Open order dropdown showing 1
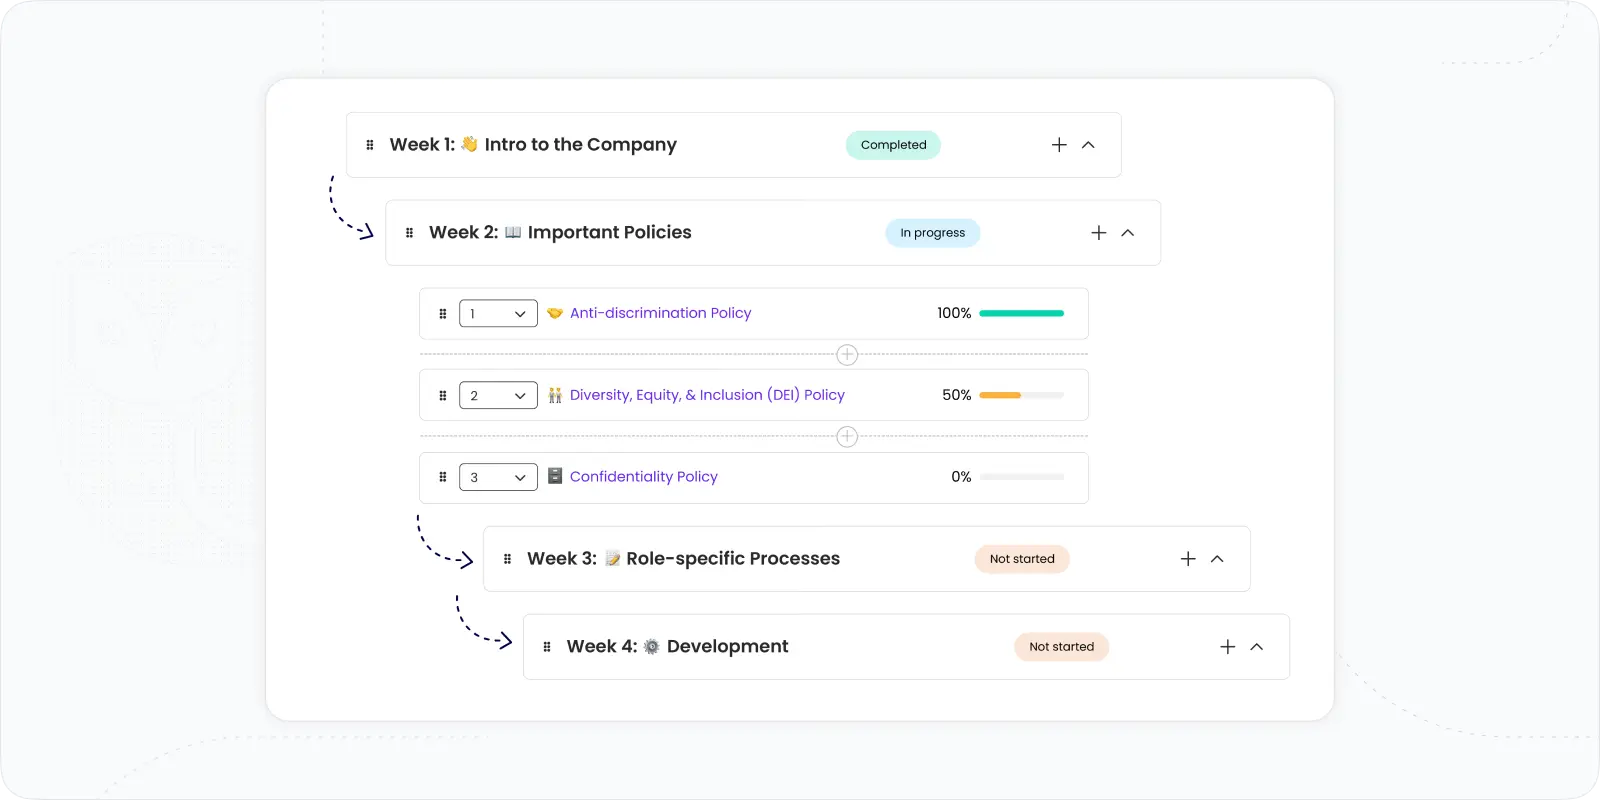This screenshot has height=800, width=1600. 498,314
